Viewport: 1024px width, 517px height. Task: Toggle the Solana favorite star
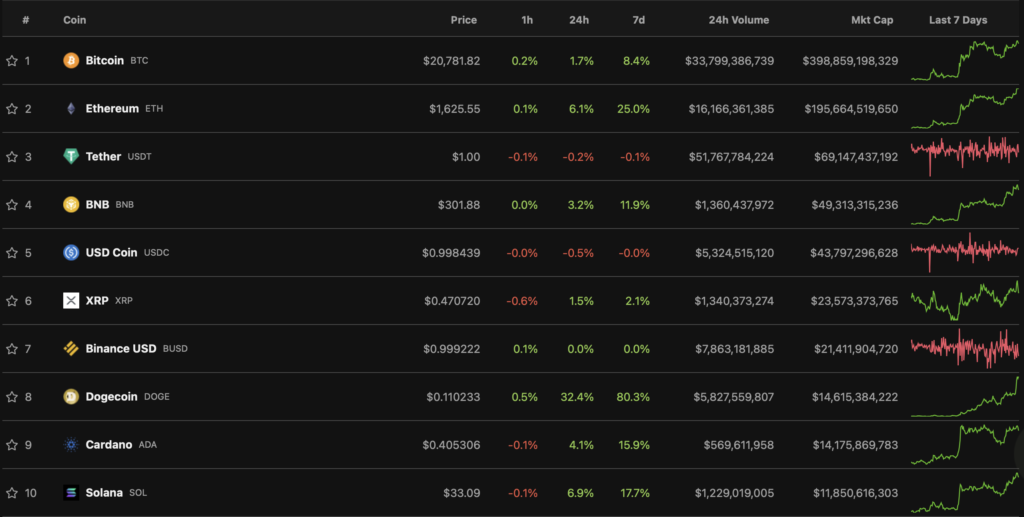pos(12,493)
